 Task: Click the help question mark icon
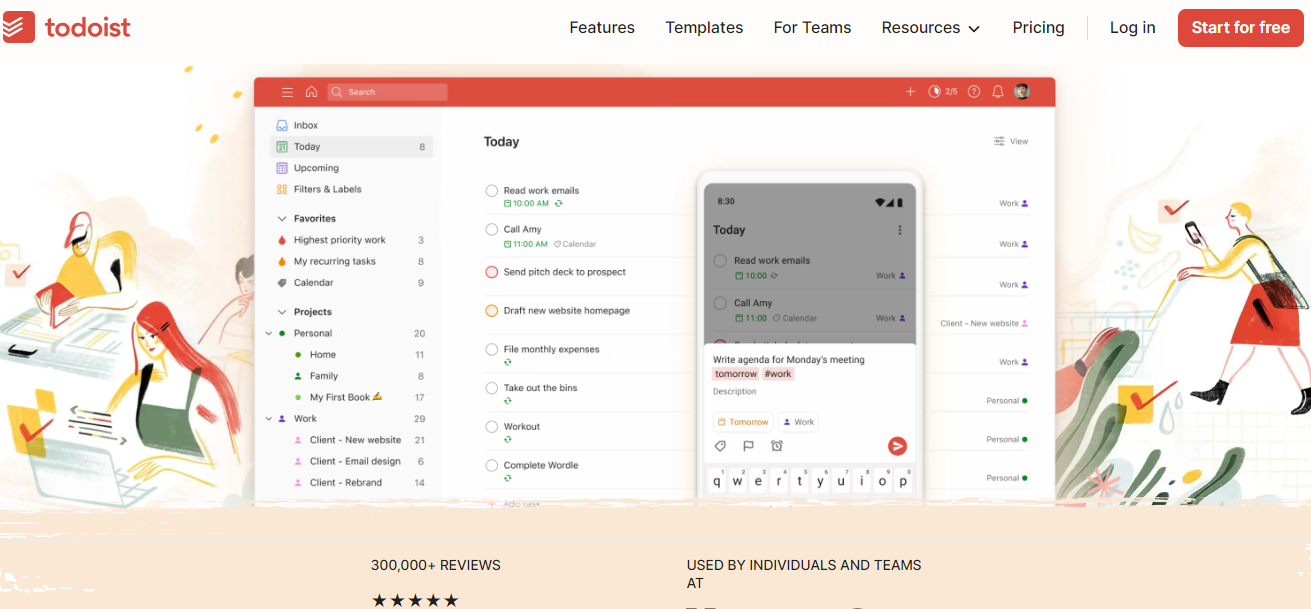[x=973, y=91]
